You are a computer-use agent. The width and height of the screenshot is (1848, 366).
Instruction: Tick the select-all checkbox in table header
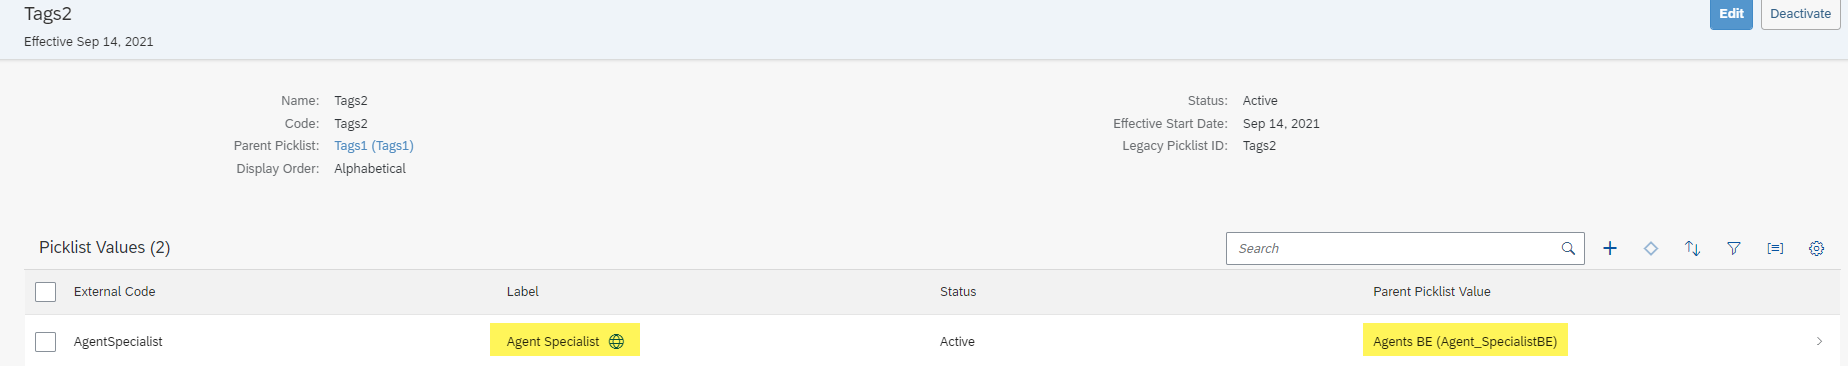pos(45,292)
